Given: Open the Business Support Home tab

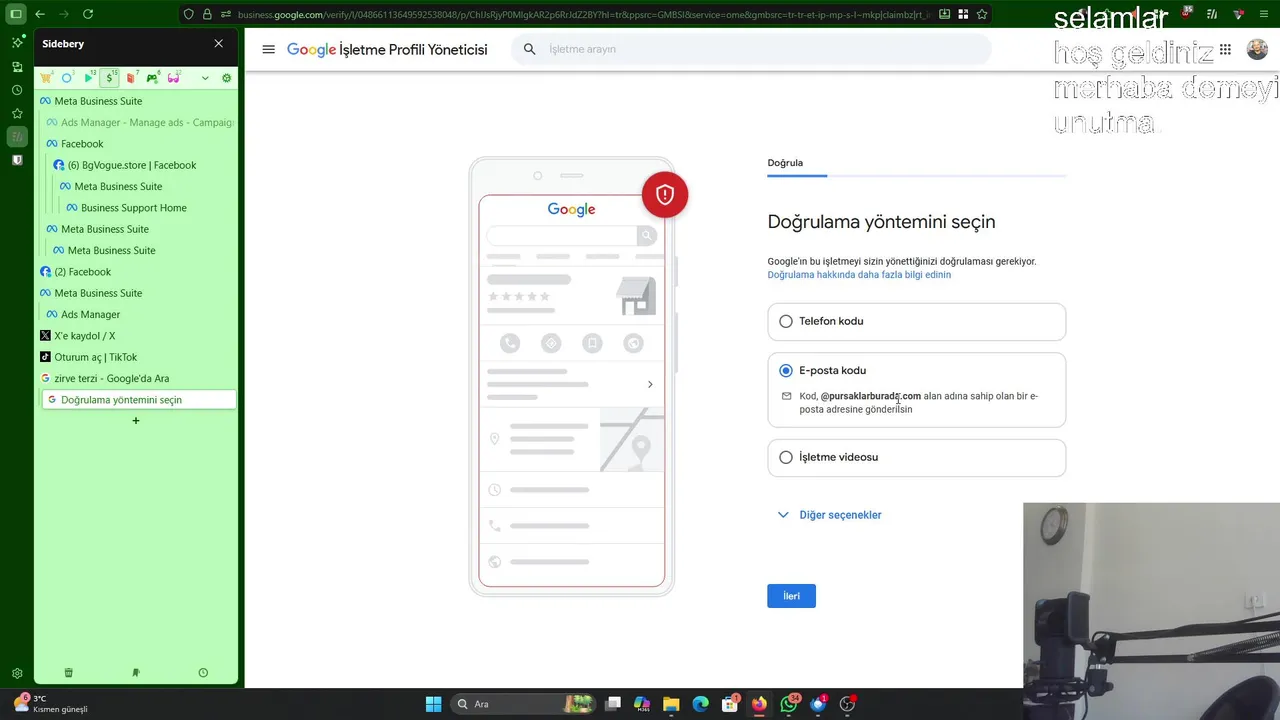Looking at the screenshot, I should (x=150, y=208).
